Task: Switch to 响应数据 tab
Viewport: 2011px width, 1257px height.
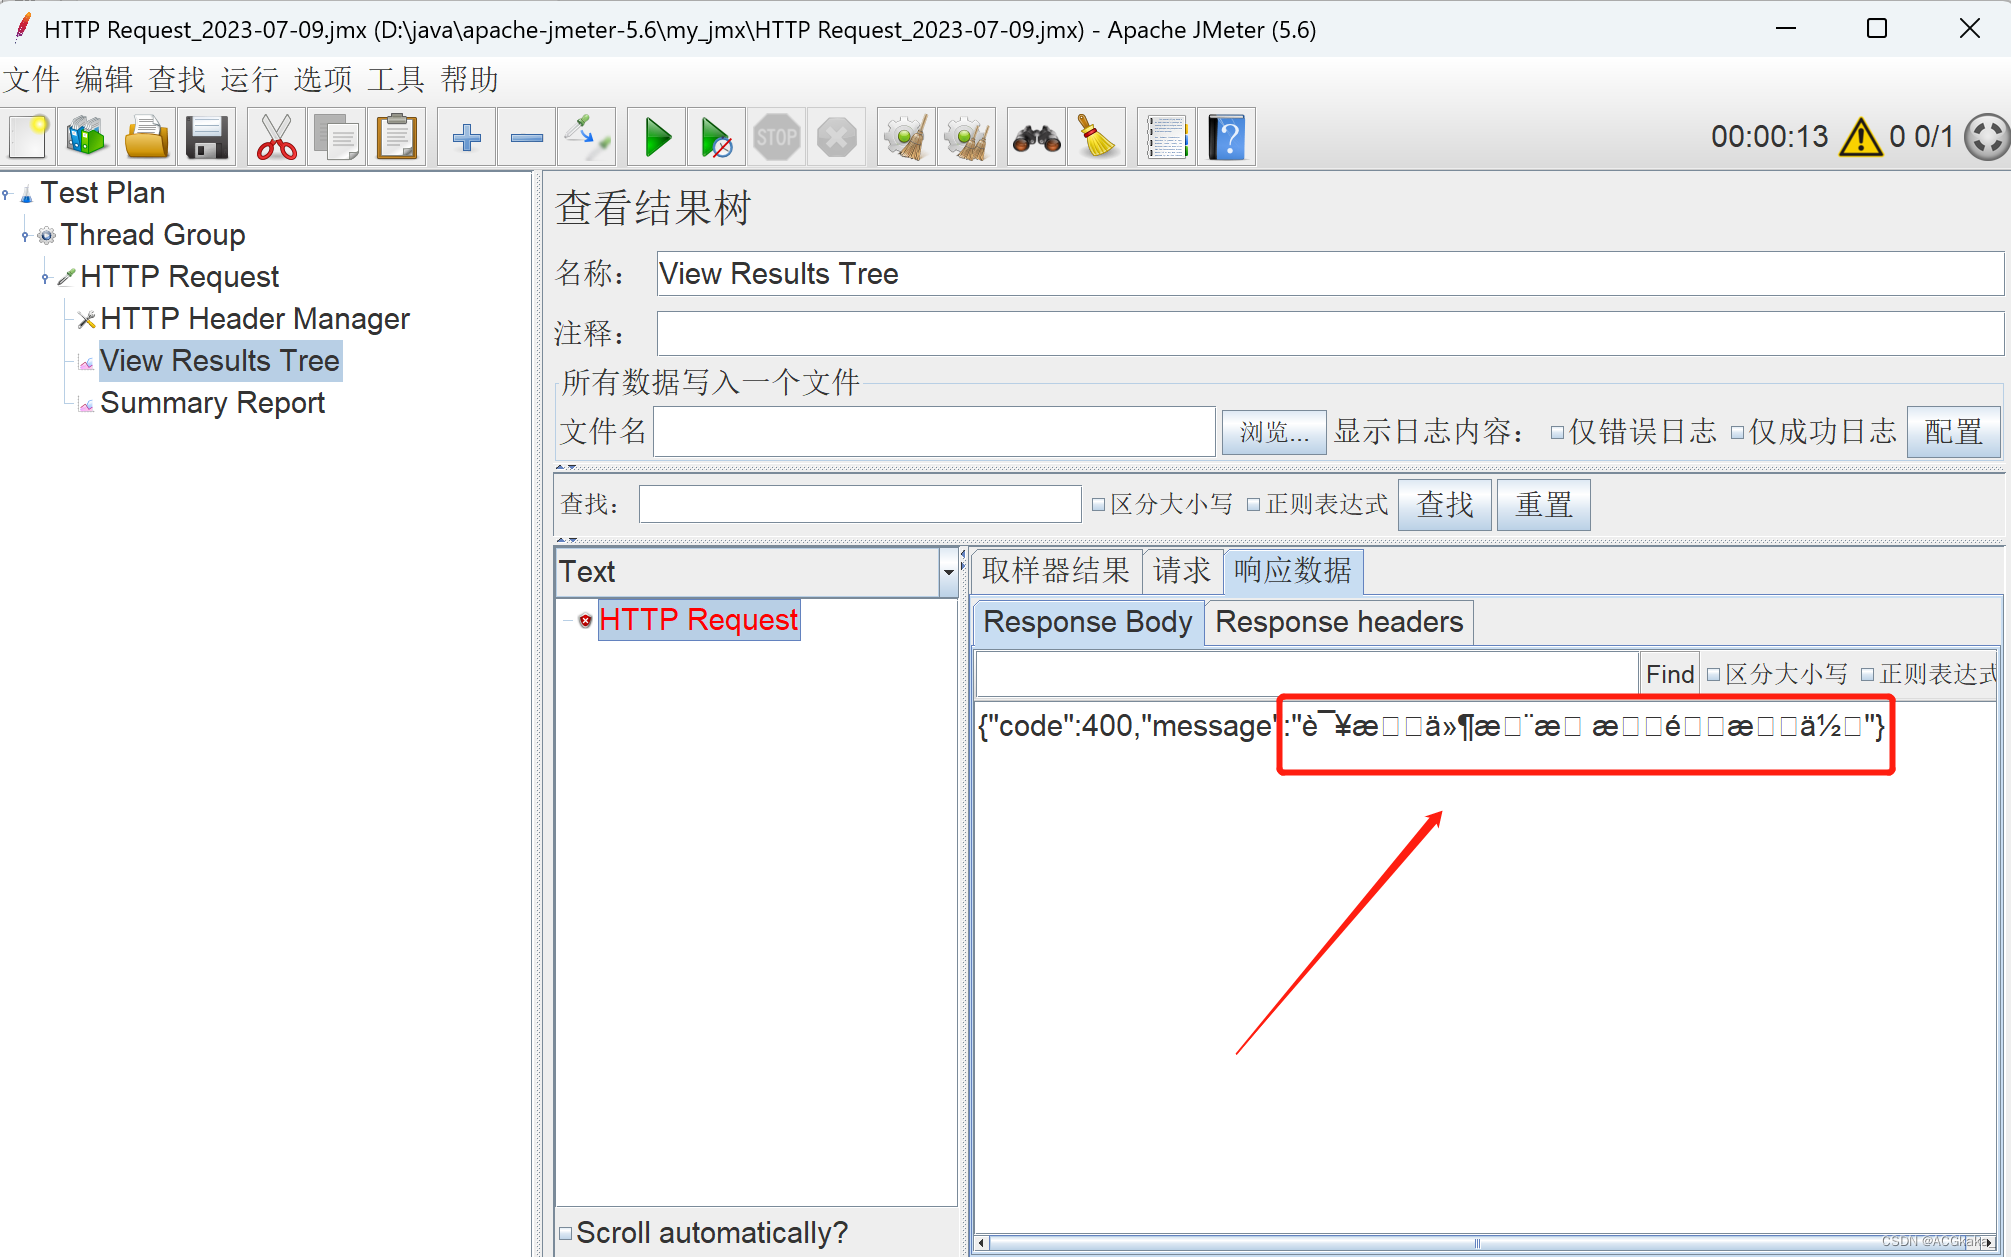Action: coord(1293,571)
